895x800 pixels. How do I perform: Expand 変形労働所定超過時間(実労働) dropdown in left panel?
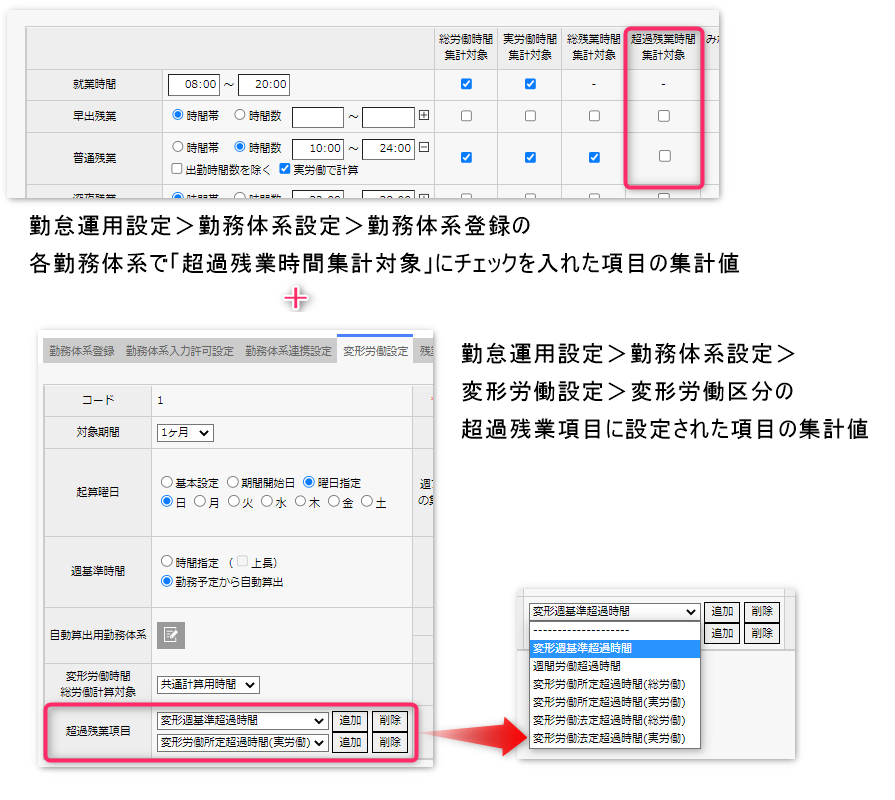242,742
